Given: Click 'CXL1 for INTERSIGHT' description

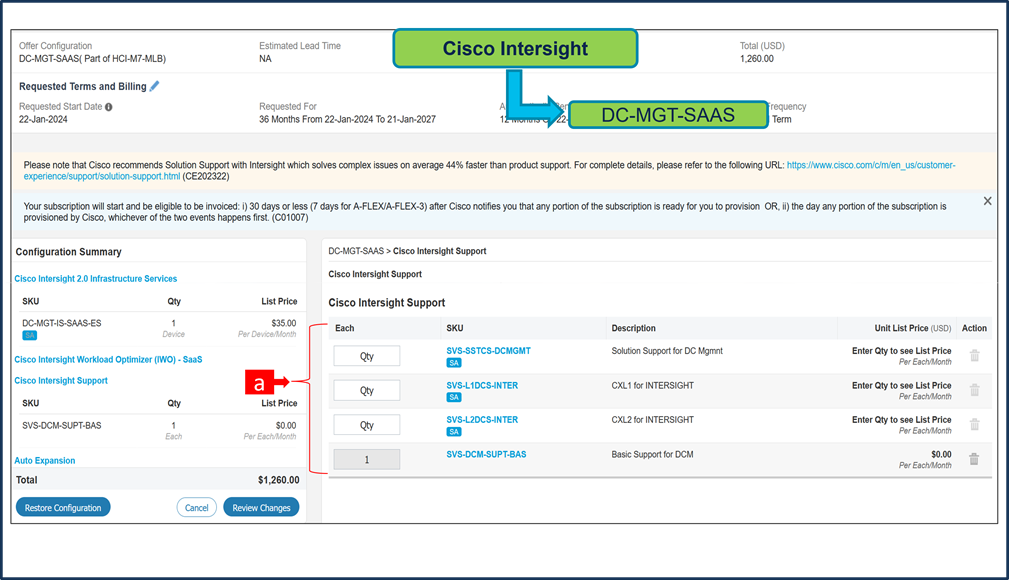Looking at the screenshot, I should point(653,386).
